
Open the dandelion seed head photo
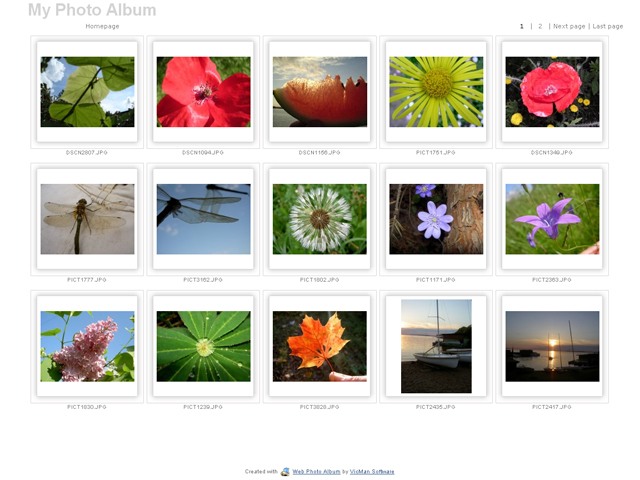(x=319, y=219)
